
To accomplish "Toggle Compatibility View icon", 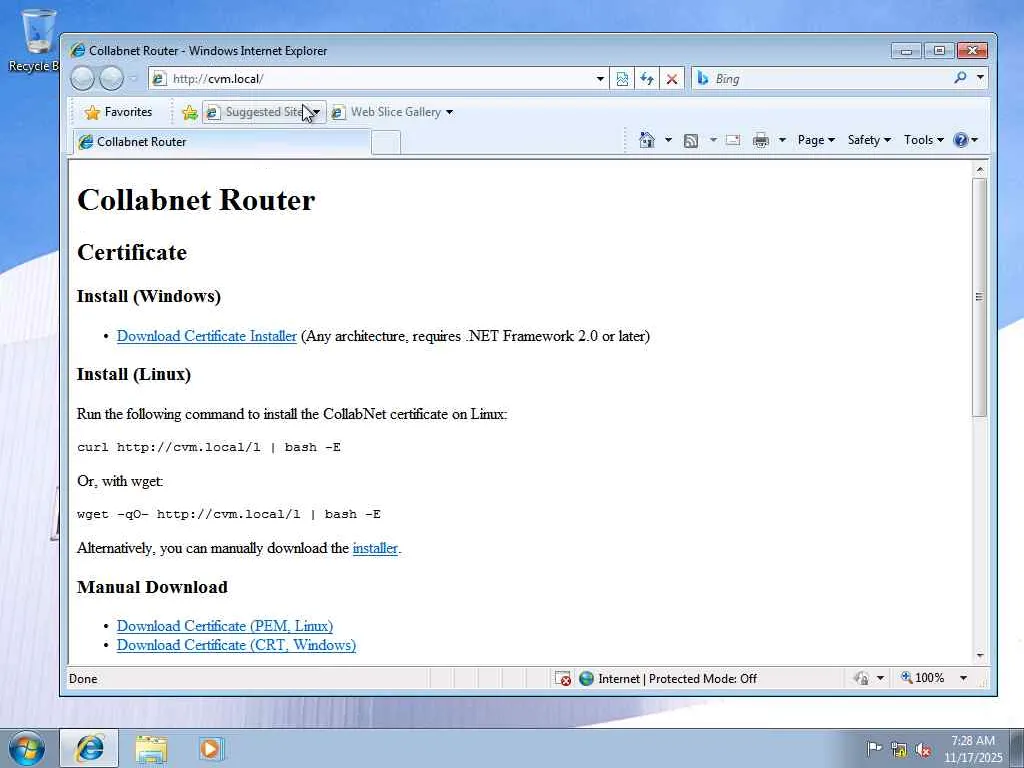I will 622,79.
